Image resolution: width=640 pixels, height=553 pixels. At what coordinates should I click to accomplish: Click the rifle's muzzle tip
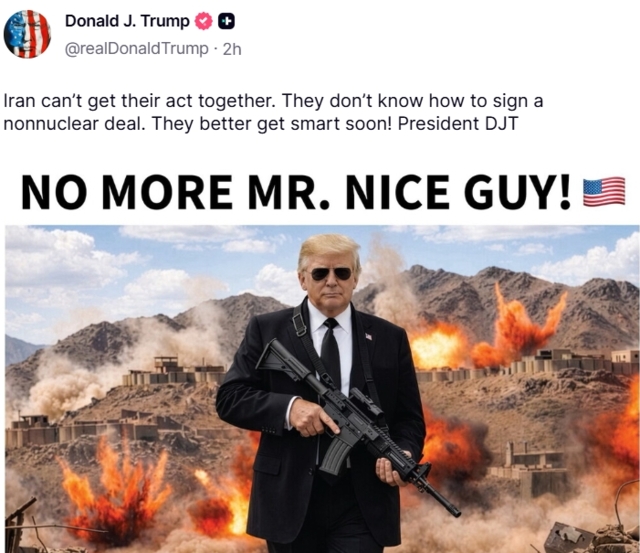pyautogui.click(x=454, y=510)
